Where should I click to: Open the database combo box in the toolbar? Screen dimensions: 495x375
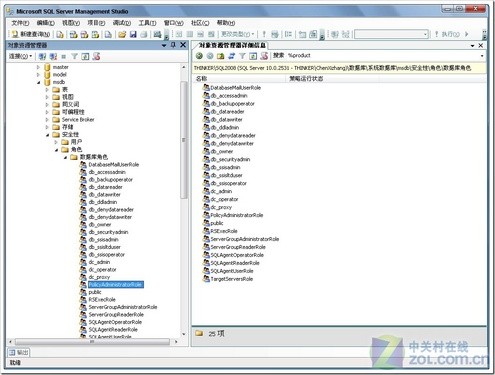[x=391, y=34]
